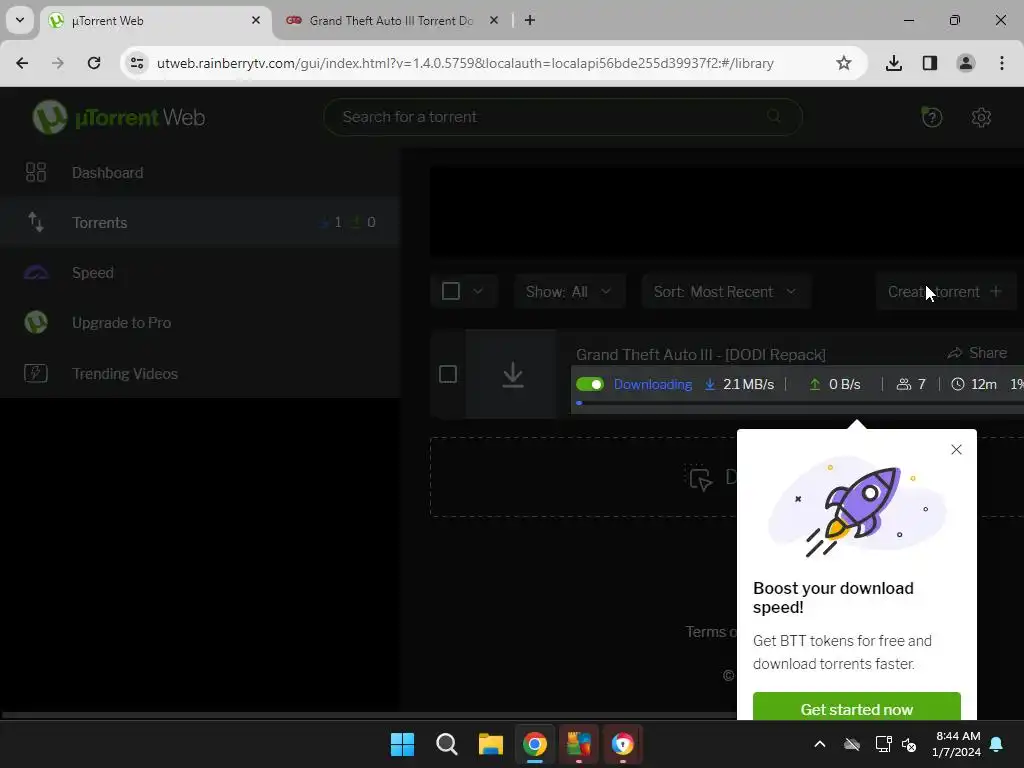Viewport: 1024px width, 768px height.
Task: Open settings via the gear icon
Action: point(981,118)
